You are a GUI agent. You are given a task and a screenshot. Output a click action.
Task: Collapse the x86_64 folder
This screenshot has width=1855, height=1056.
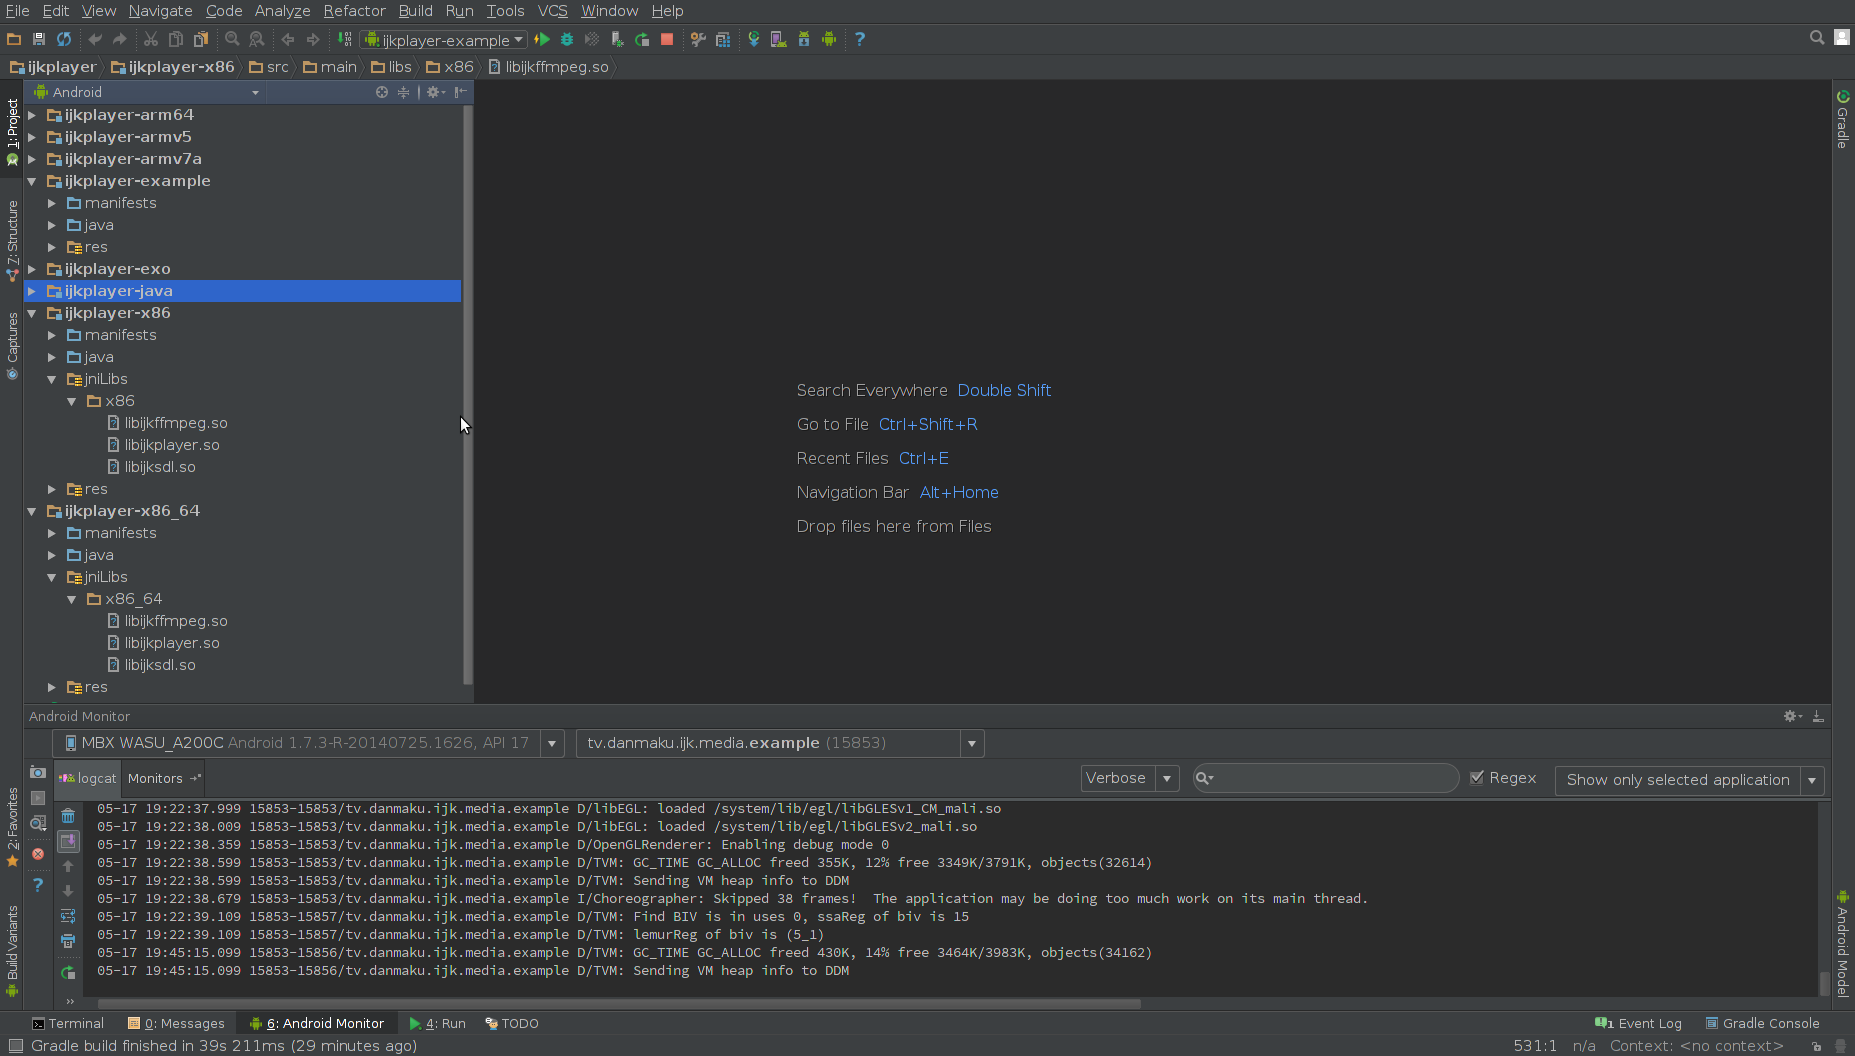pos(72,599)
